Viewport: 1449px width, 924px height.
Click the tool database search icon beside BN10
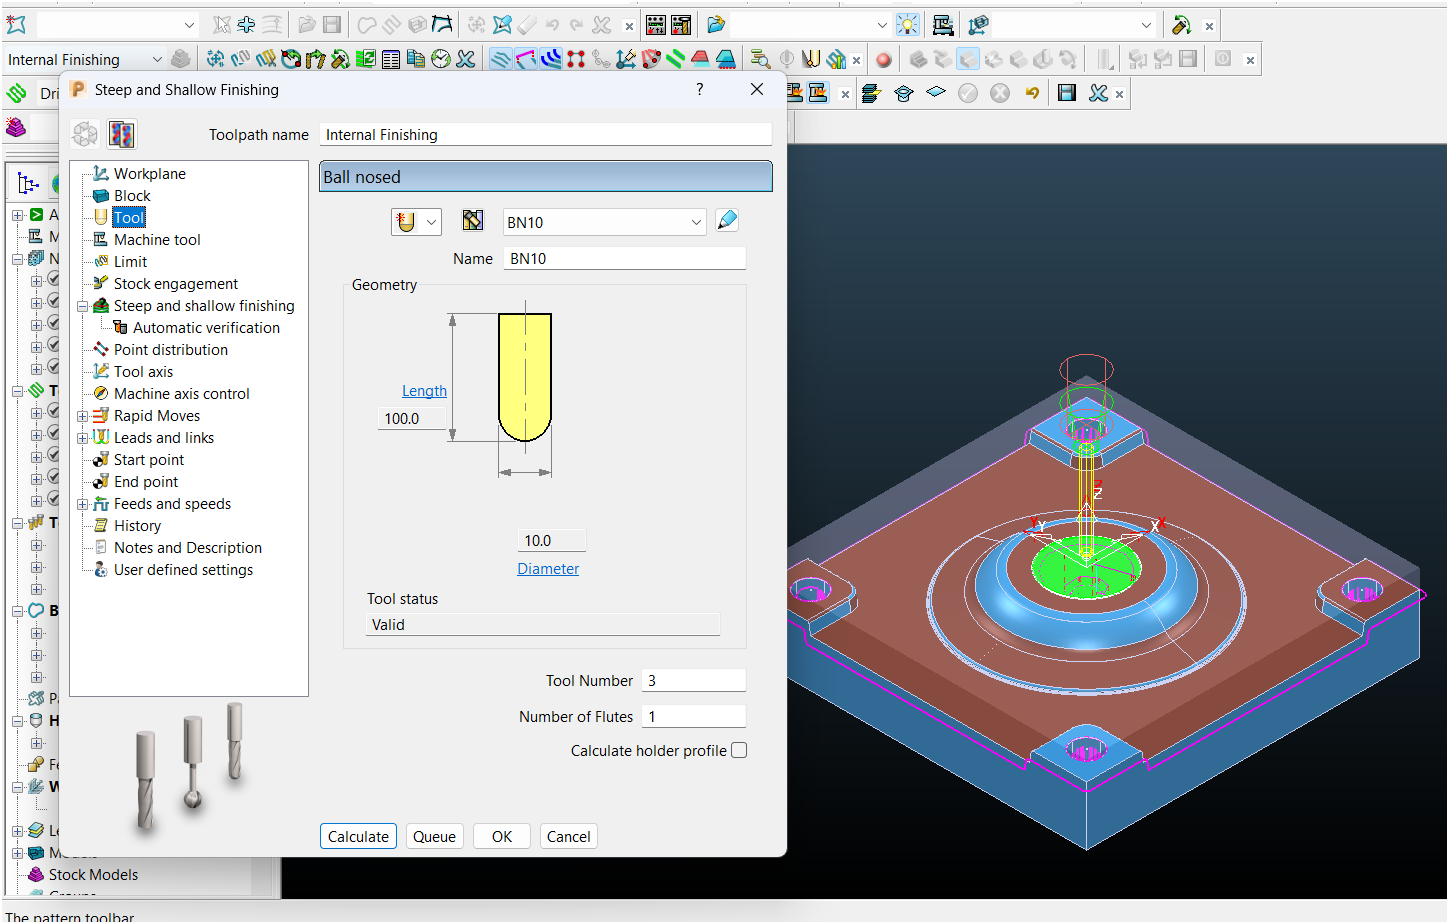tap(473, 221)
